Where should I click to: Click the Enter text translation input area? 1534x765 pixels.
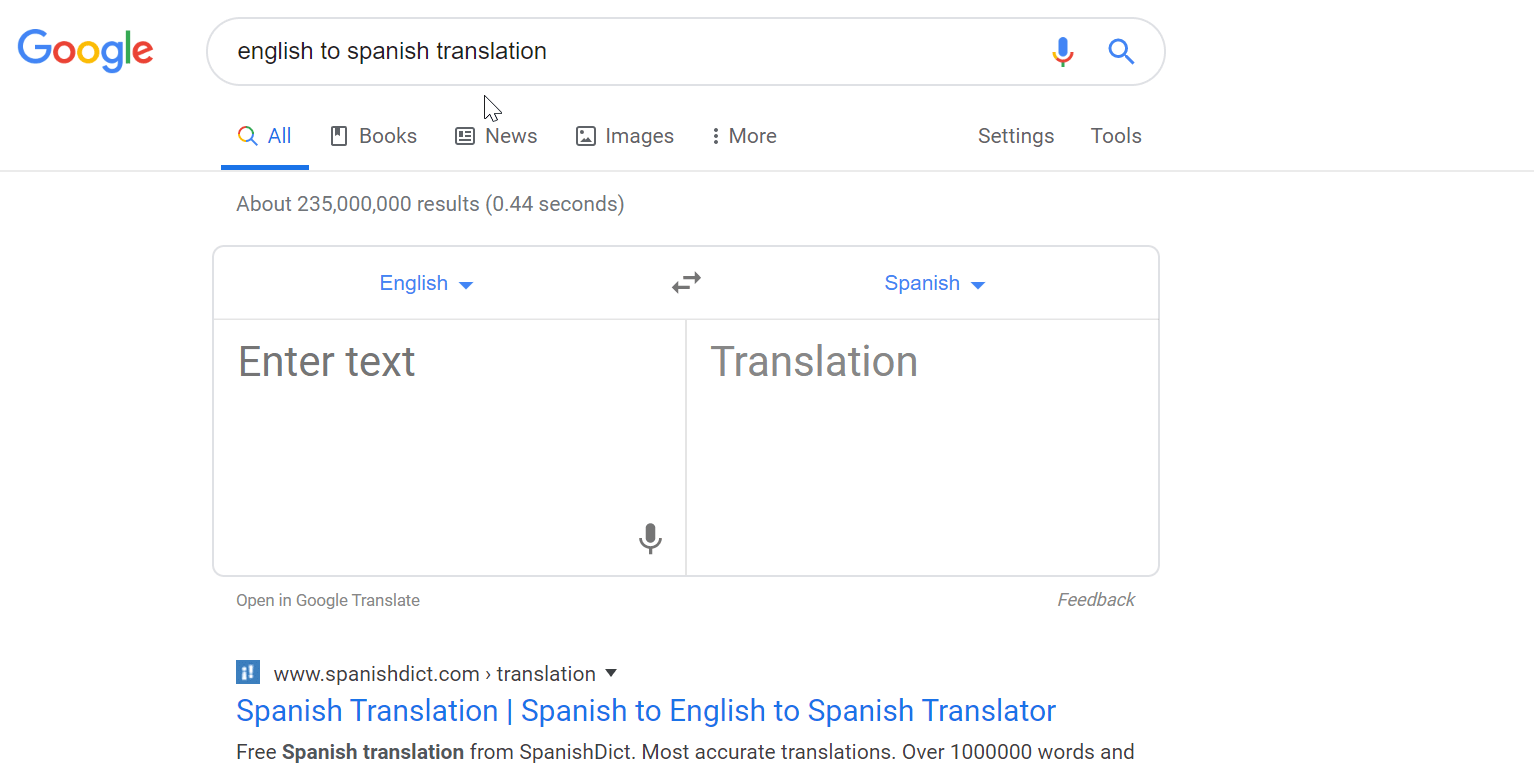point(440,430)
